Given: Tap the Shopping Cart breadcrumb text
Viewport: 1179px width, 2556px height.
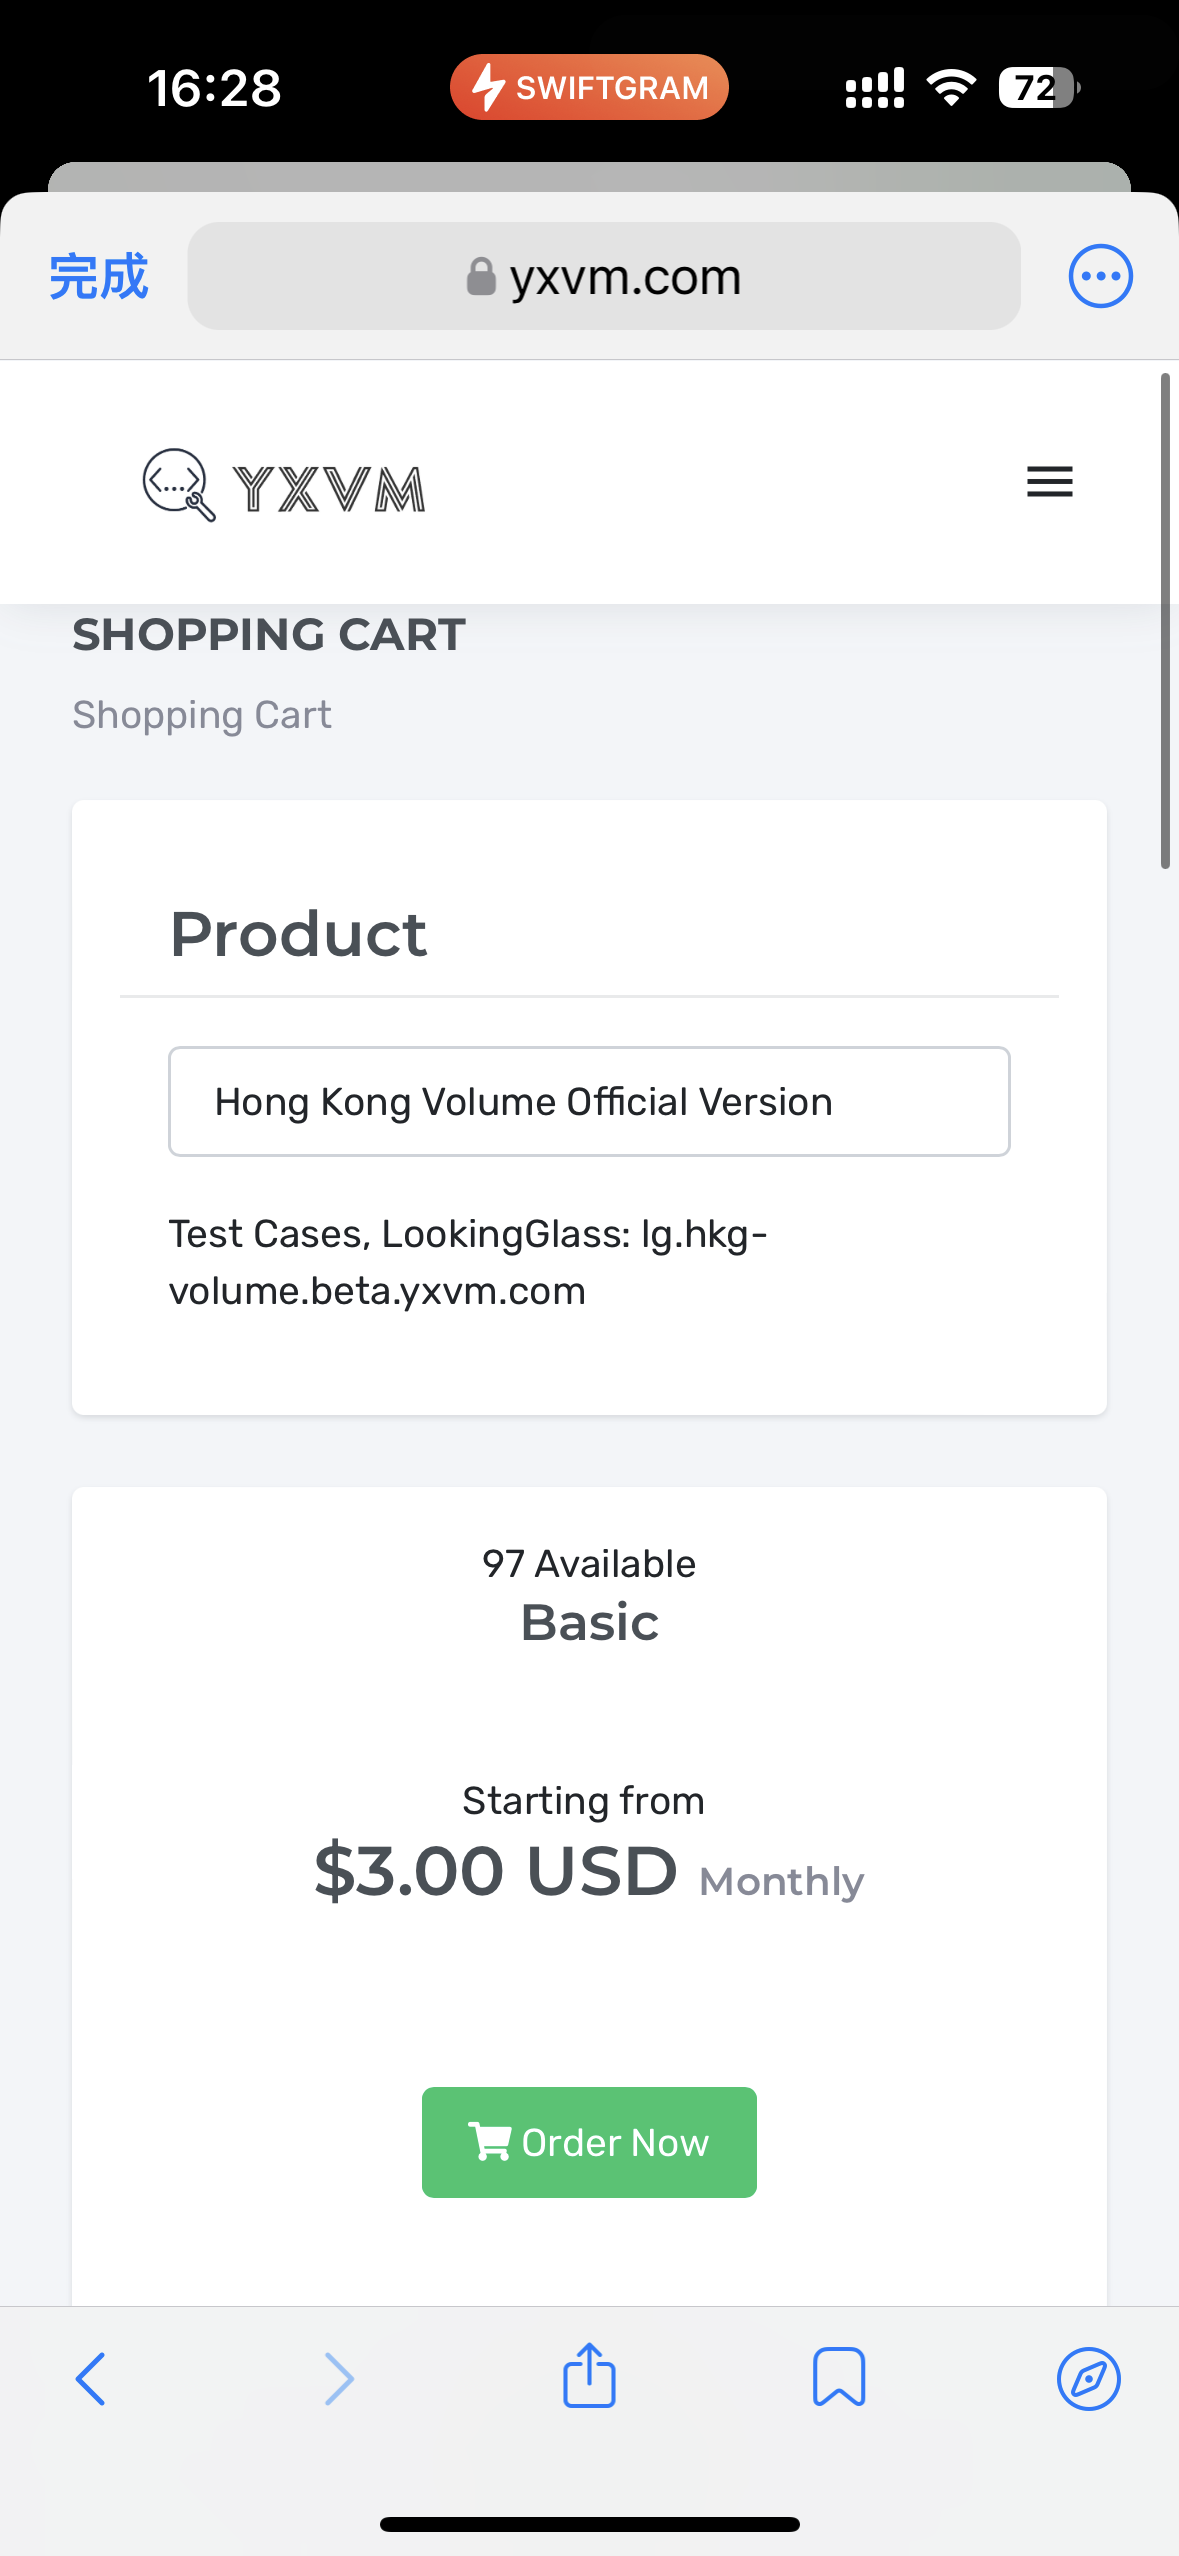Looking at the screenshot, I should click(x=202, y=713).
